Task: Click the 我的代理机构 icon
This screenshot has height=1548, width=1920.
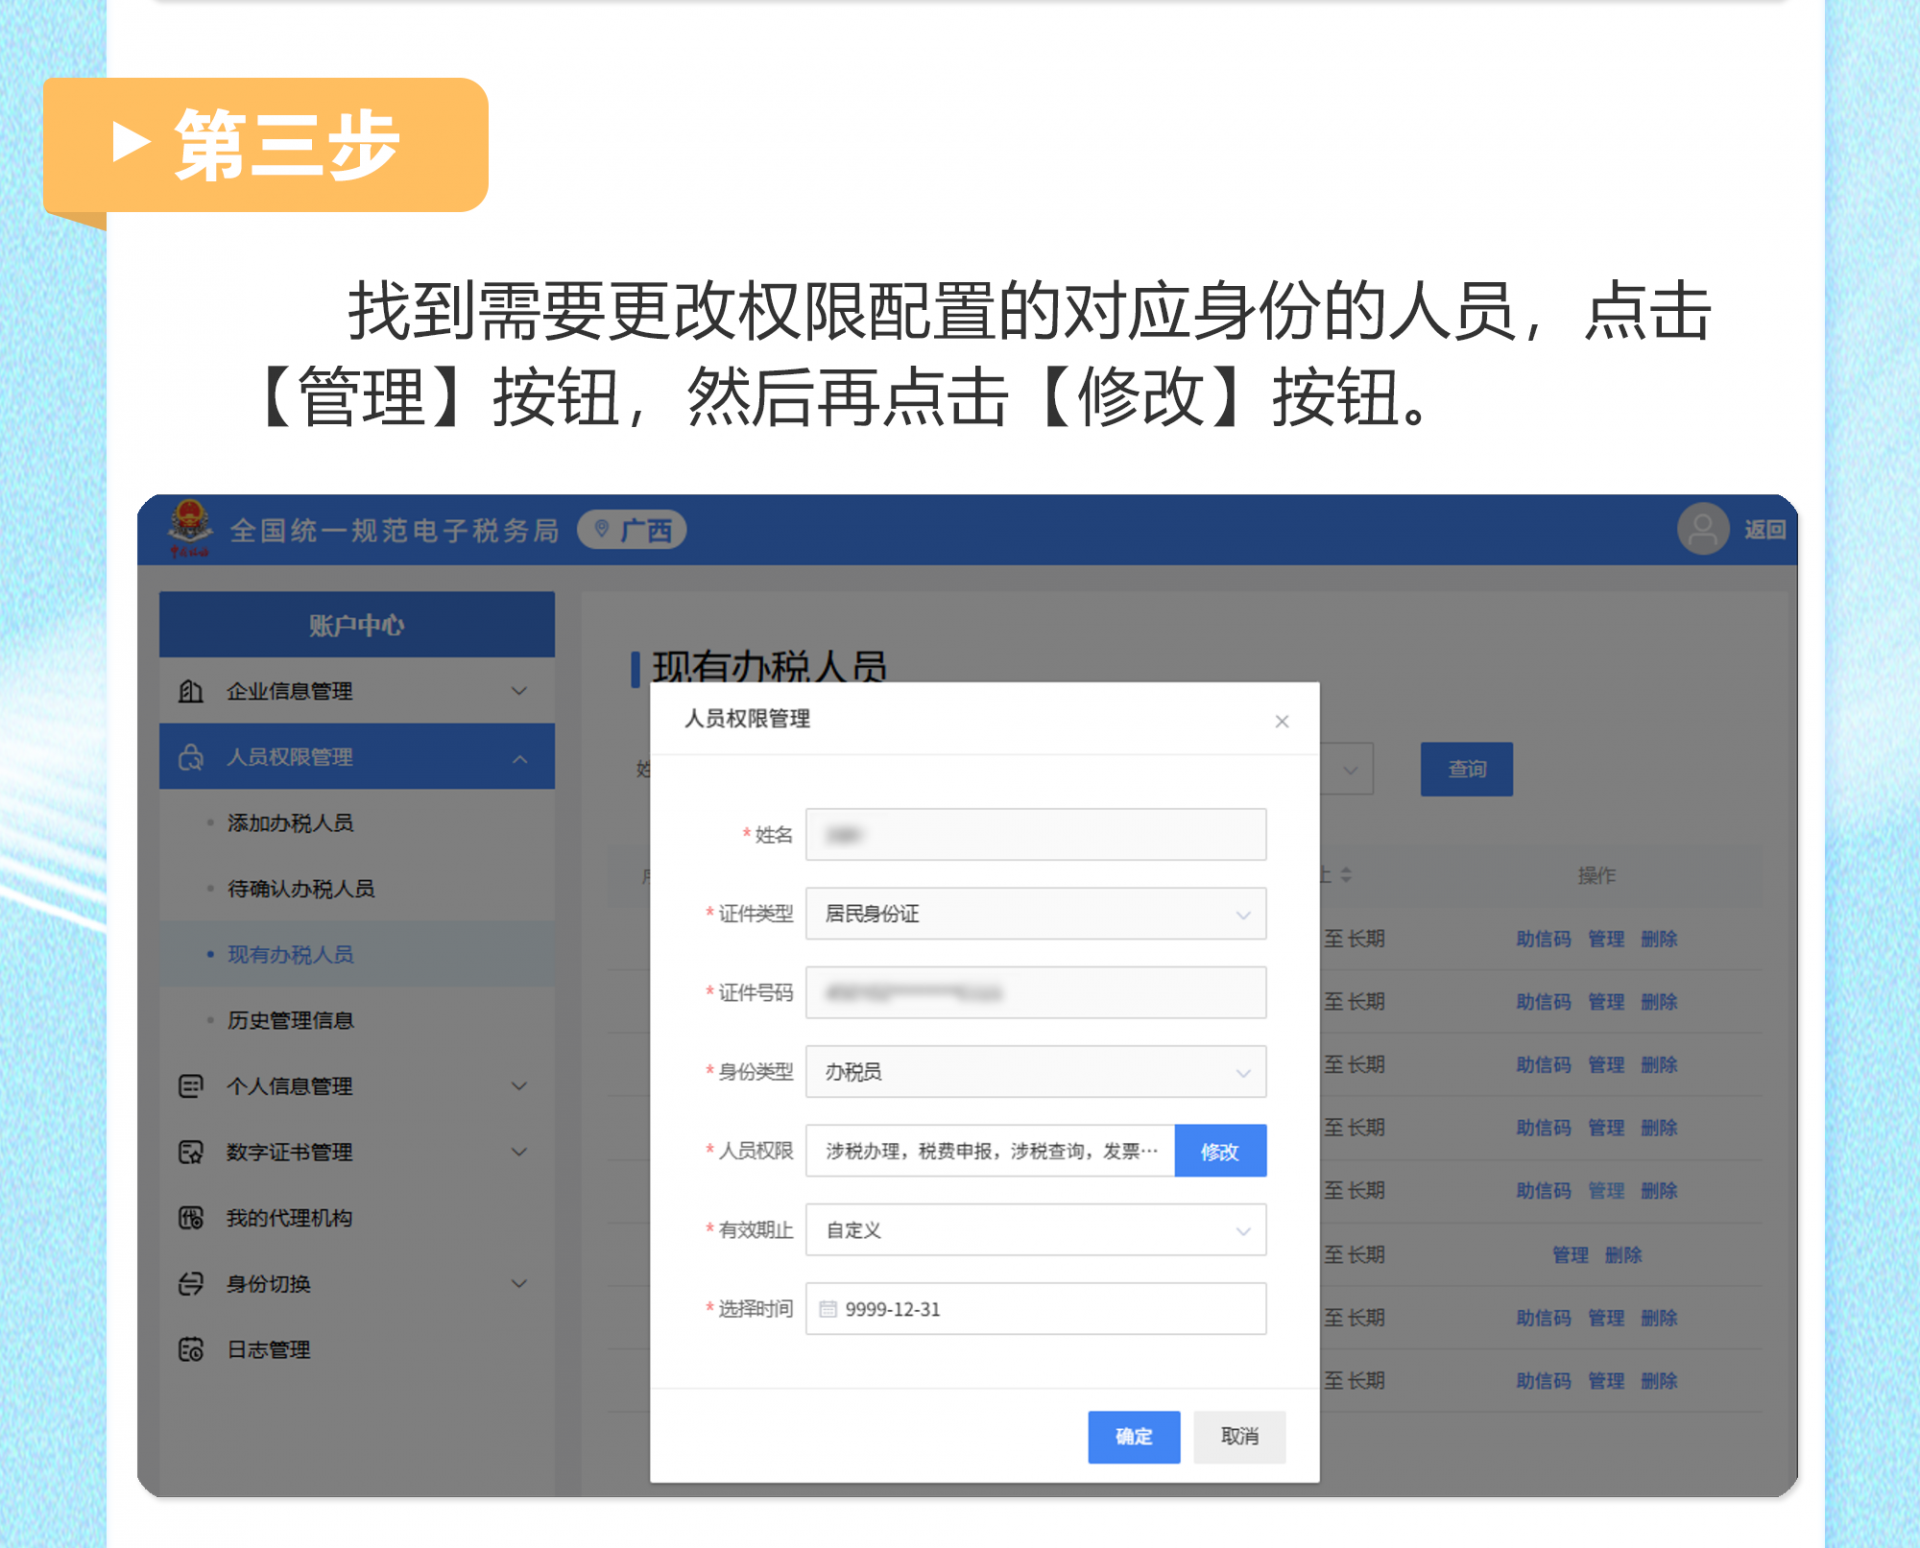Action: point(191,1218)
